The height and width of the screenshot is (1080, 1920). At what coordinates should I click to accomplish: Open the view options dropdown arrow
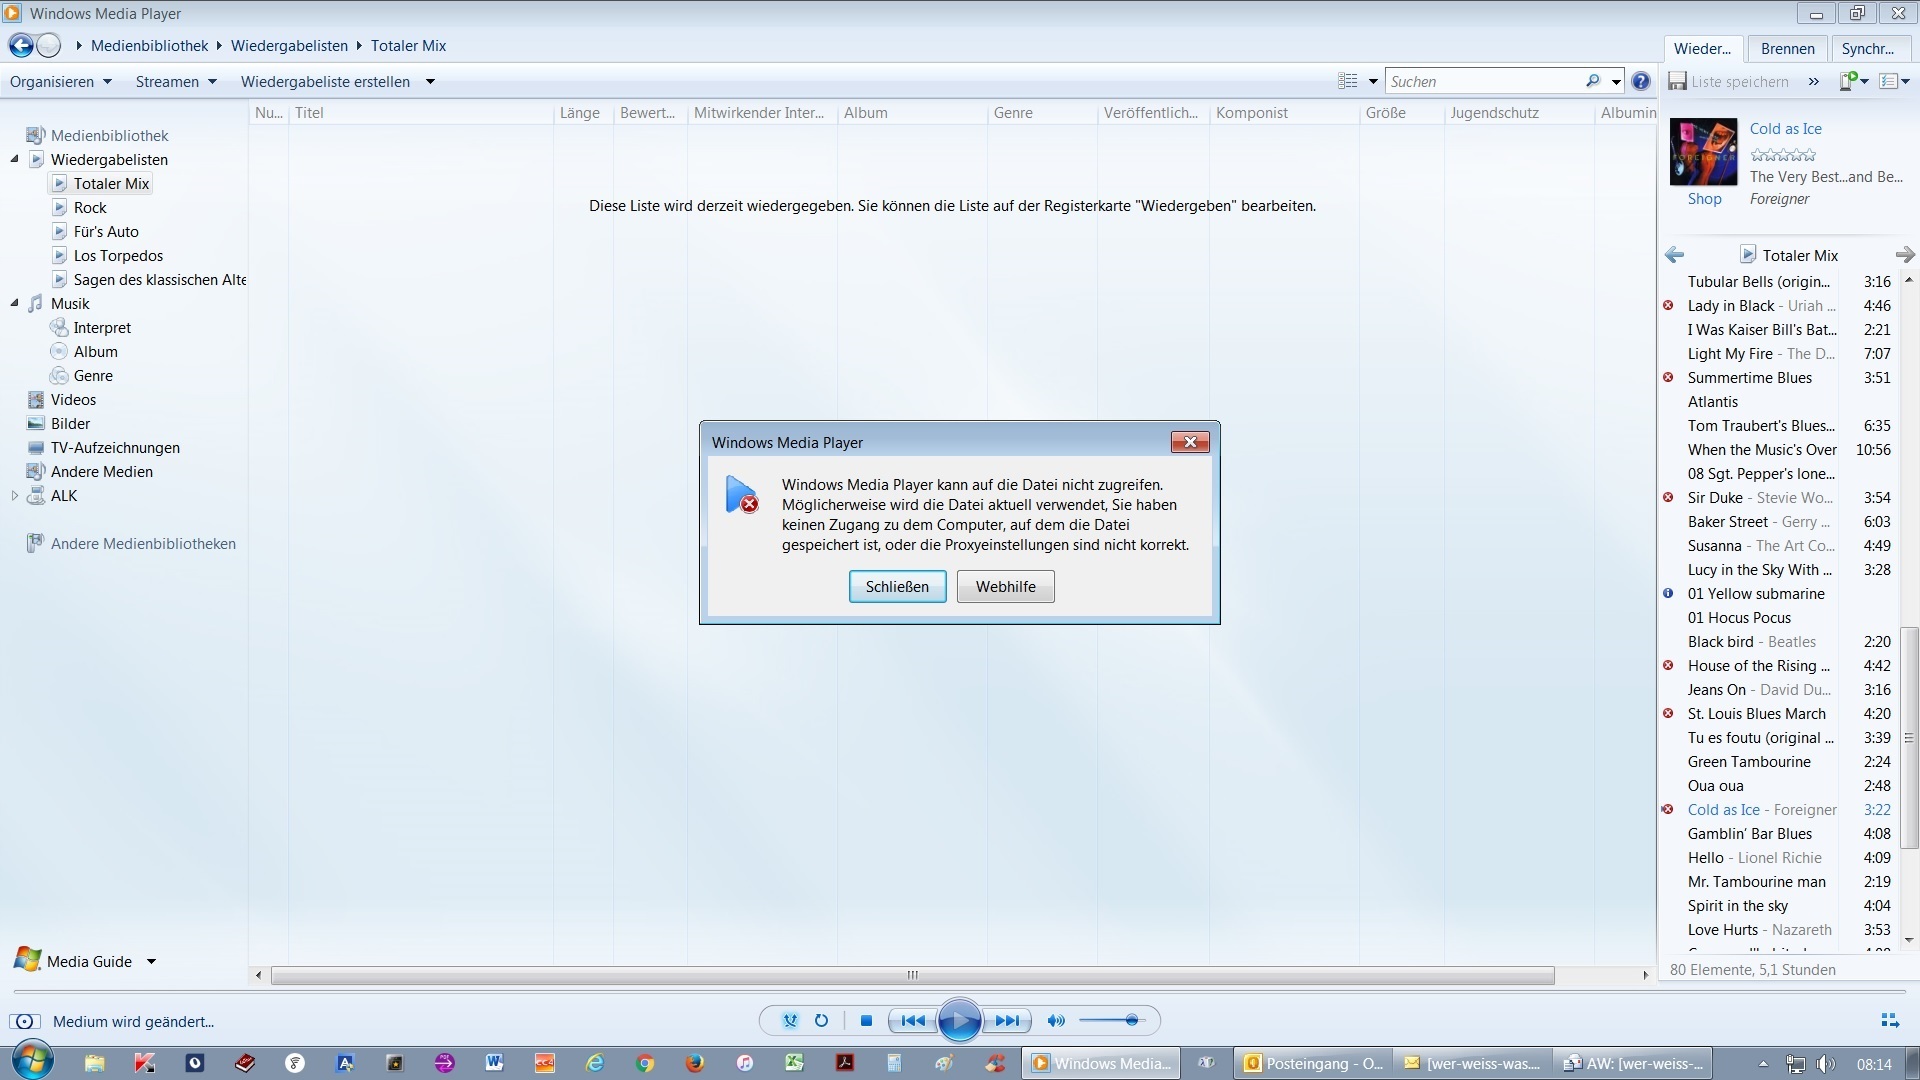[1373, 82]
